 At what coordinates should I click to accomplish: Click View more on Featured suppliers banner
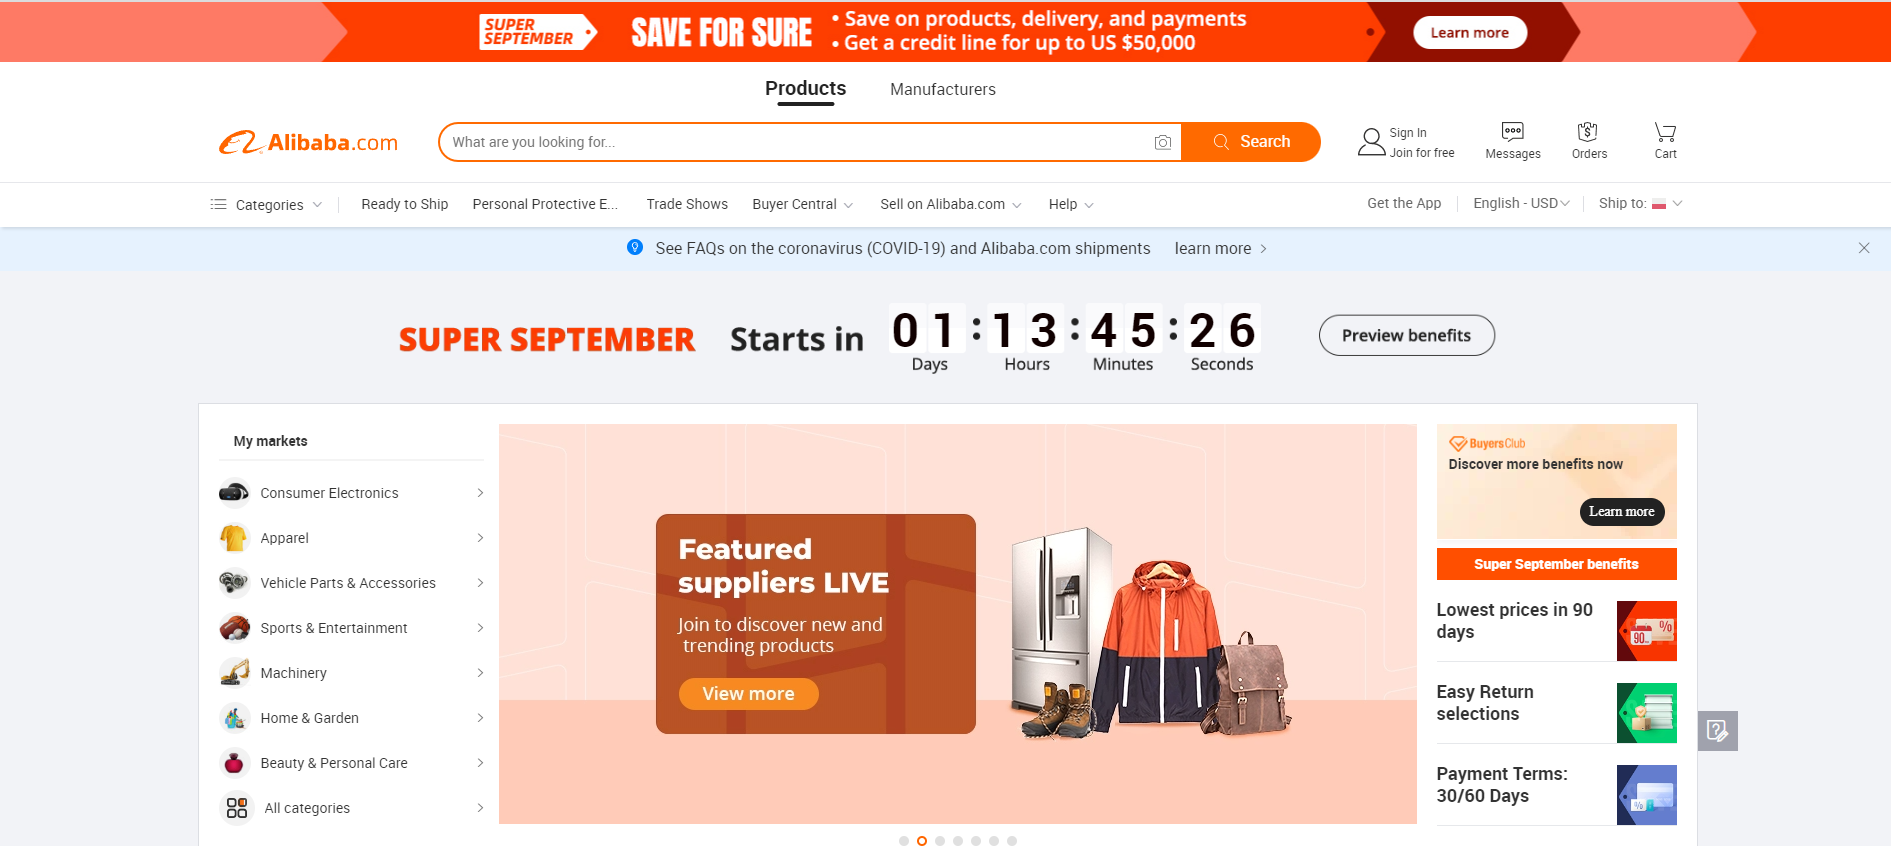point(748,694)
